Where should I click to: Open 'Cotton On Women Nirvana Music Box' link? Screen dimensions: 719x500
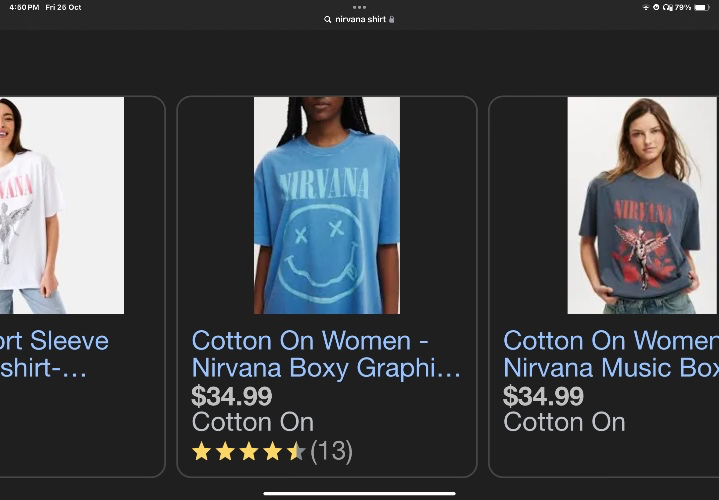[611, 354]
